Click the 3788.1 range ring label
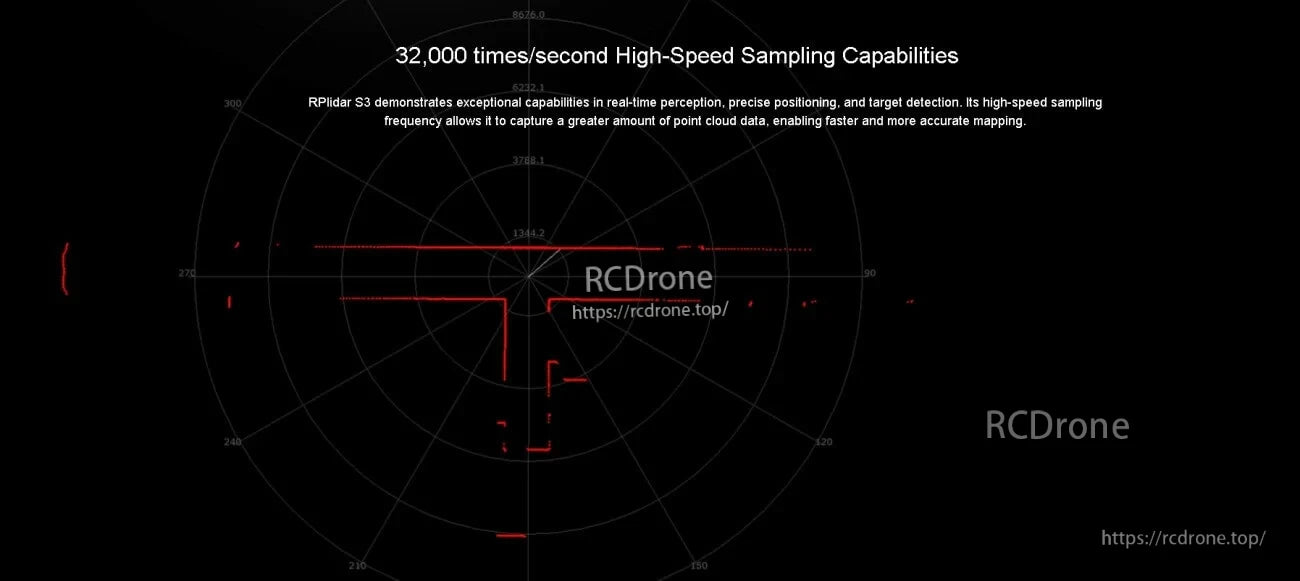This screenshot has height=581, width=1300. pos(528,160)
